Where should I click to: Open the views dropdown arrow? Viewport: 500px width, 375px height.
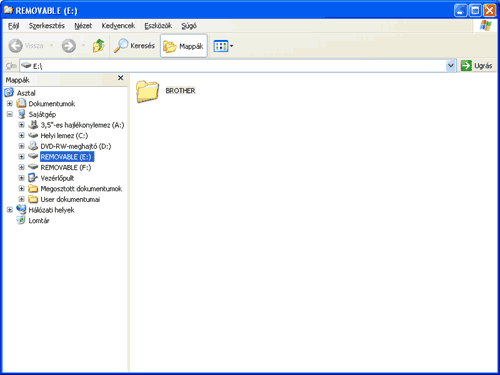[x=232, y=46]
